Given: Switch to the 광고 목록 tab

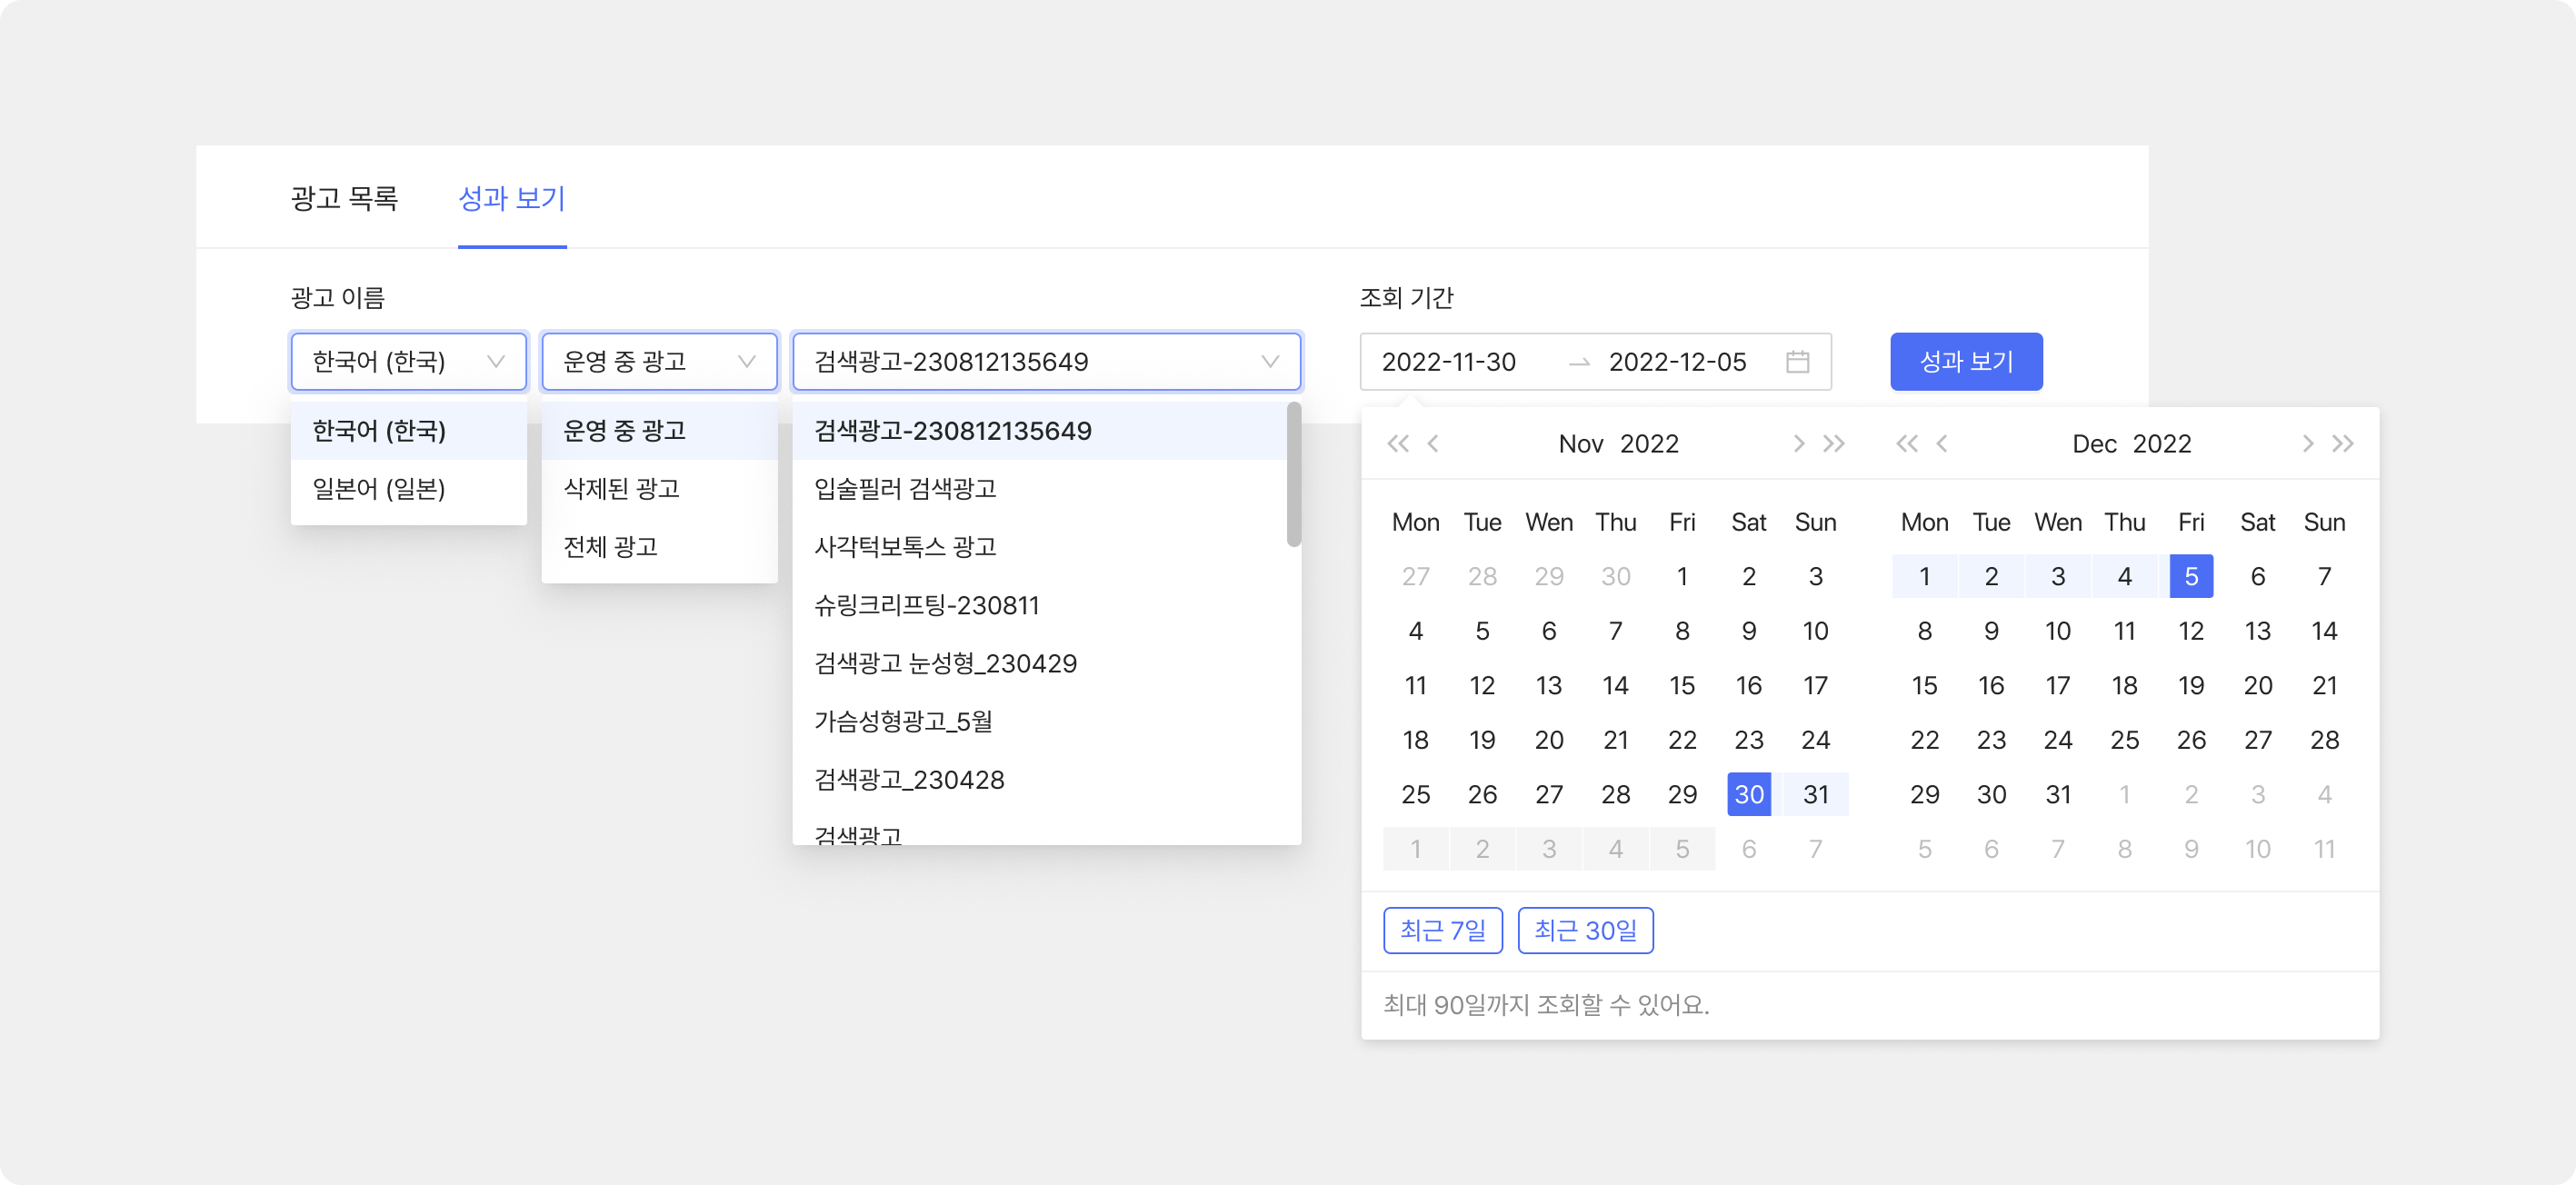Looking at the screenshot, I should [x=344, y=198].
